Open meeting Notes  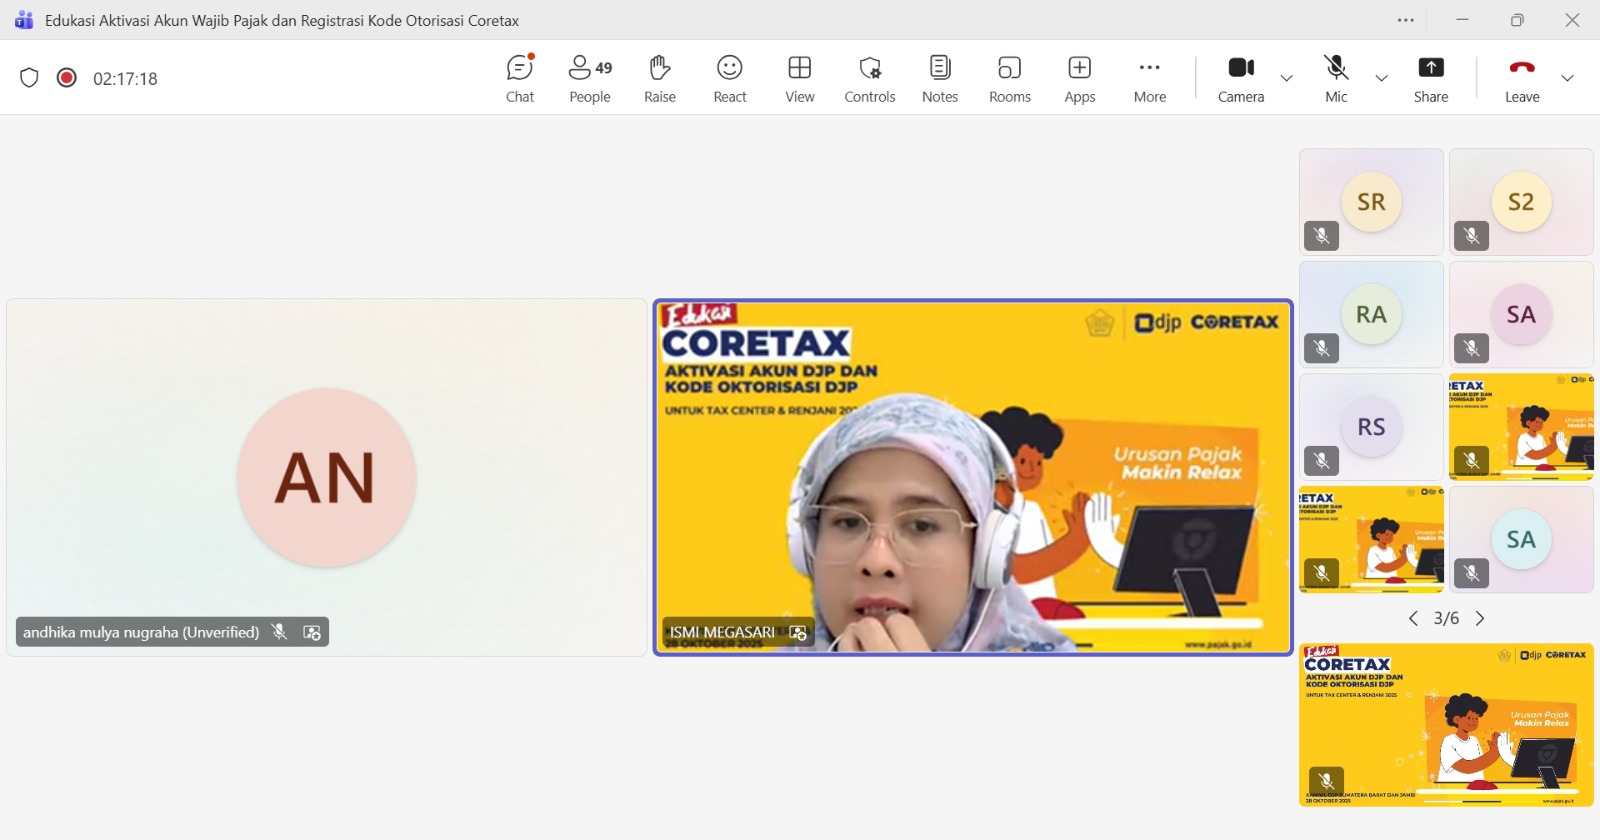point(940,78)
